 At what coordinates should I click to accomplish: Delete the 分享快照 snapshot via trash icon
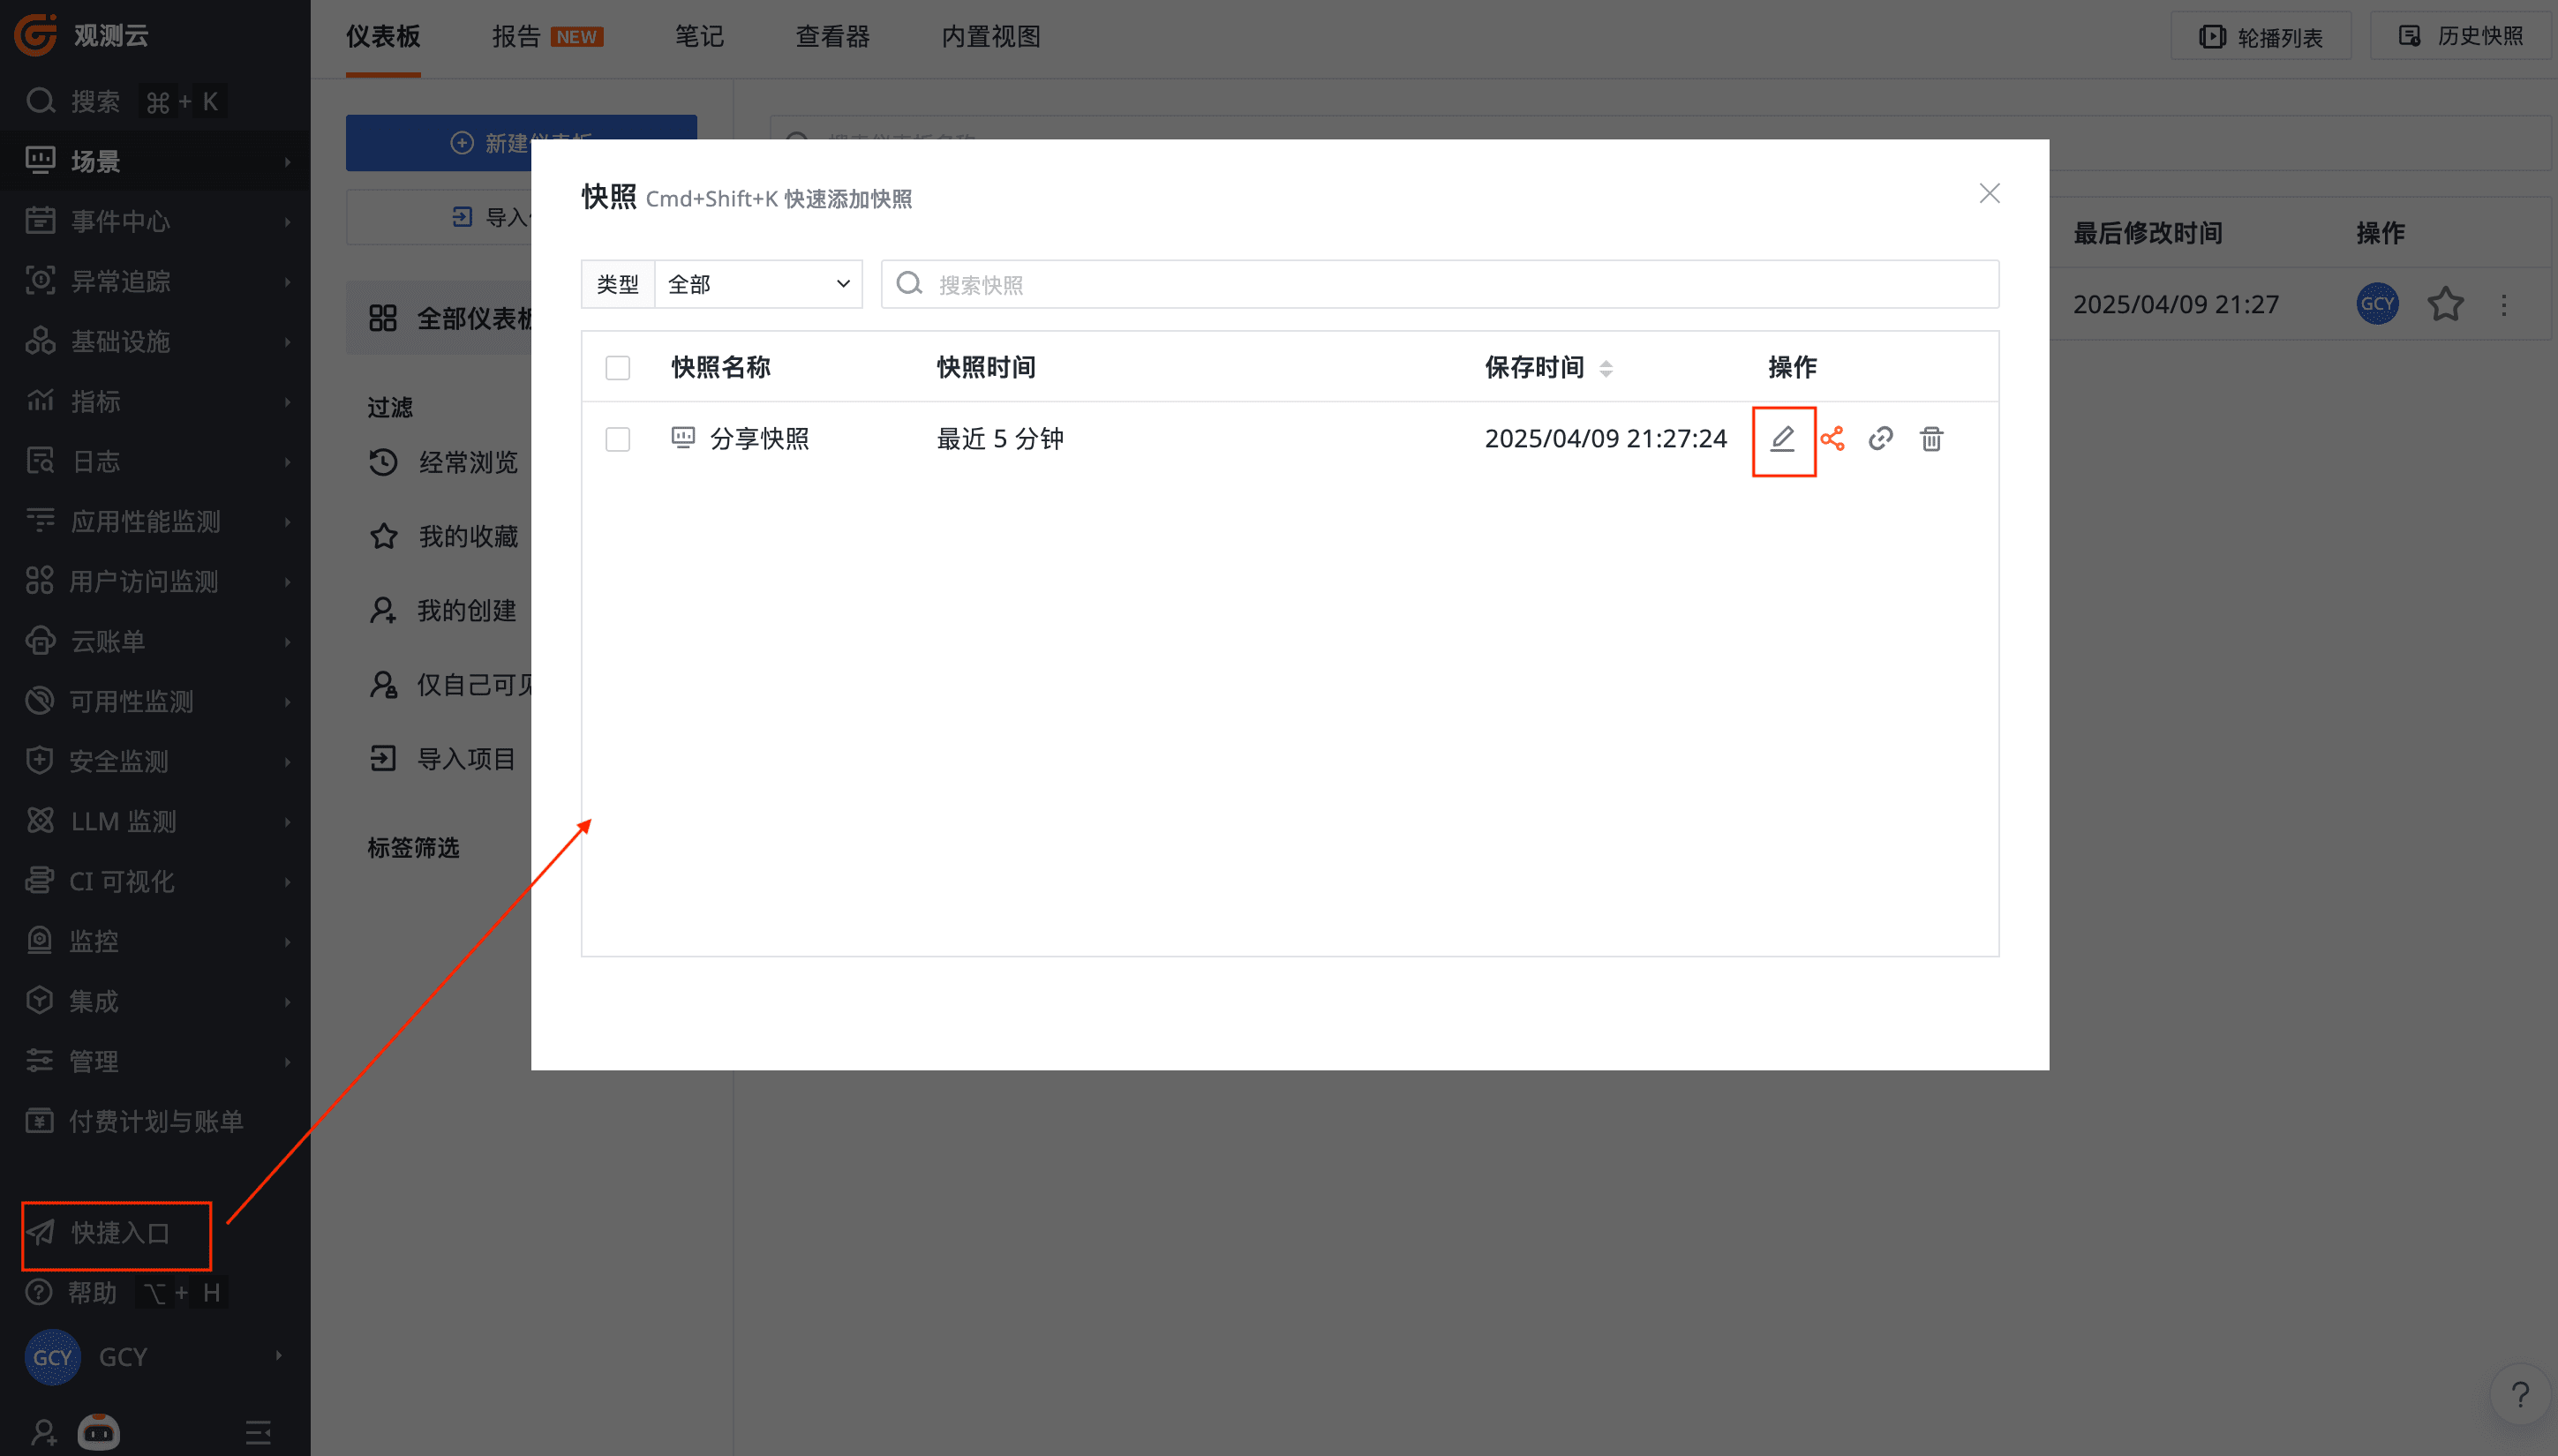(x=1931, y=439)
